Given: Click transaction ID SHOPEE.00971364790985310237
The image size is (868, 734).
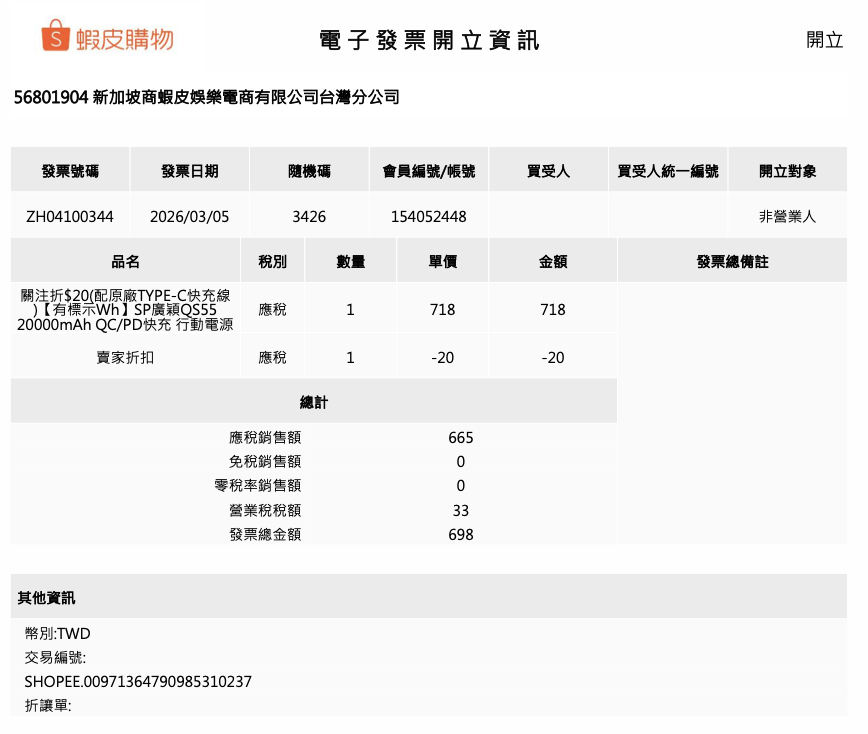Looking at the screenshot, I should point(138,682).
